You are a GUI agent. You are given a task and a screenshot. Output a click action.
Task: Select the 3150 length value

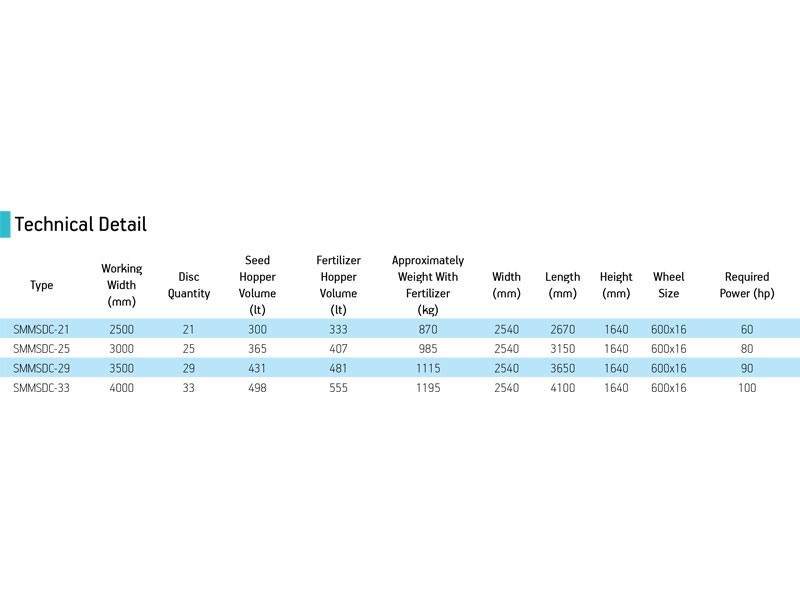[x=562, y=349]
